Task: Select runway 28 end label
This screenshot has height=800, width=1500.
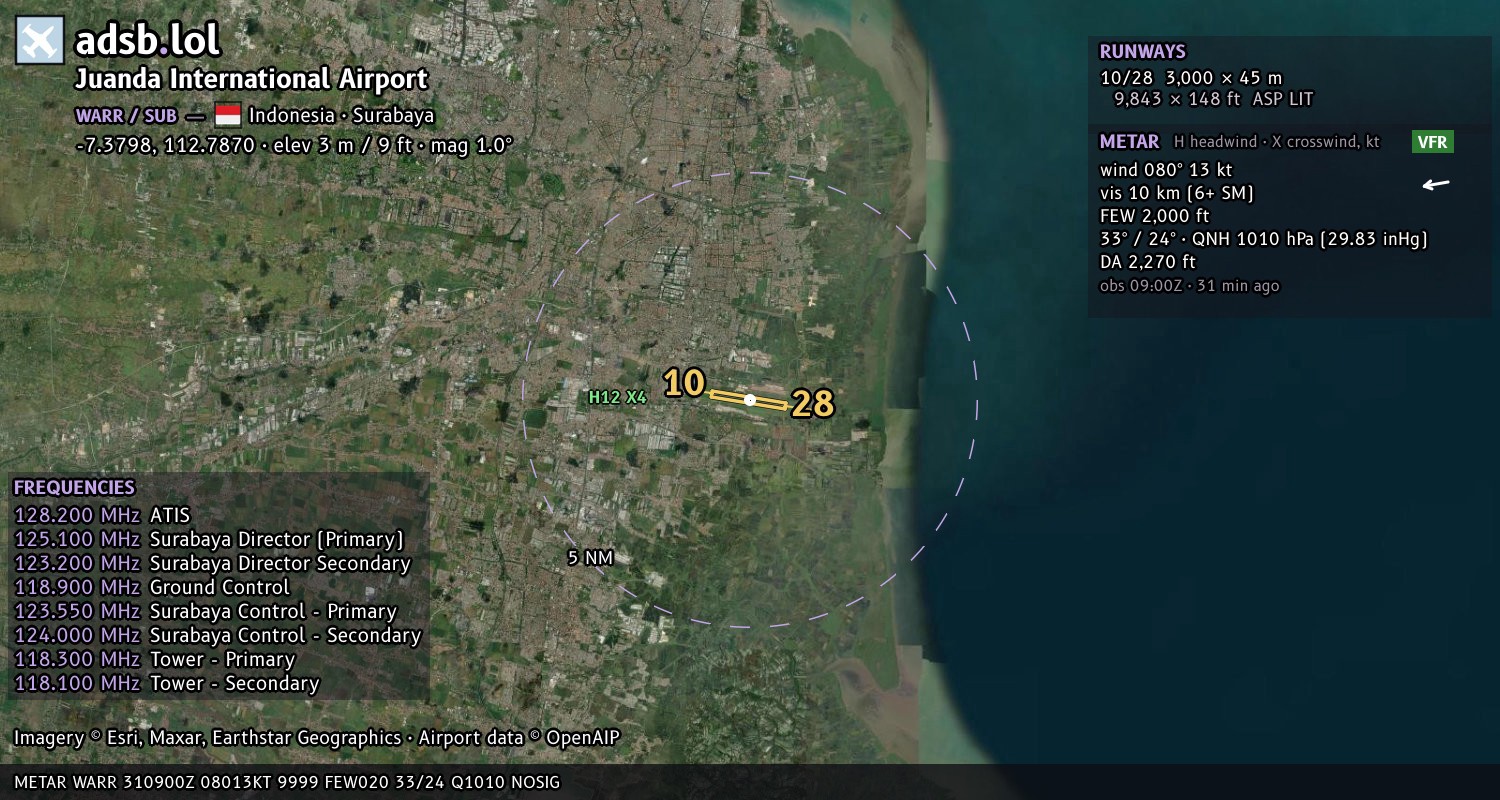Action: (812, 404)
